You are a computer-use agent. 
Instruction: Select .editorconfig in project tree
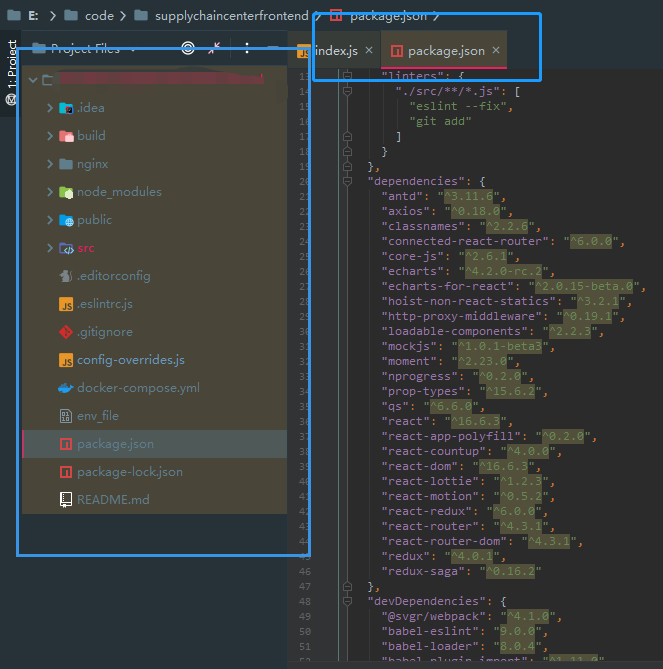pyautogui.click(x=113, y=276)
